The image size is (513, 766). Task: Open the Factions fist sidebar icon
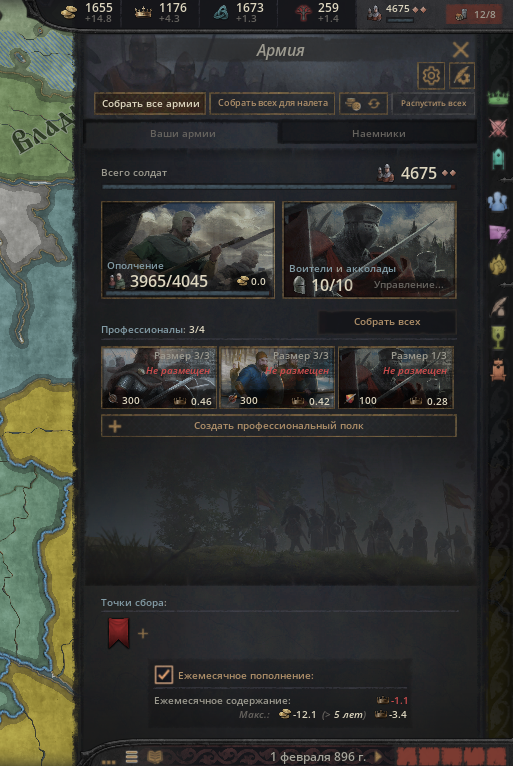click(x=498, y=265)
